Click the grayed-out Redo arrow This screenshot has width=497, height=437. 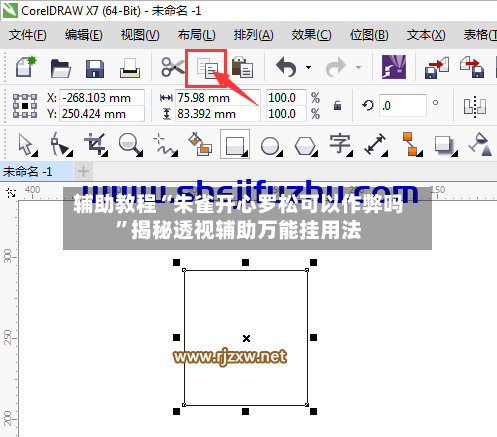click(336, 67)
